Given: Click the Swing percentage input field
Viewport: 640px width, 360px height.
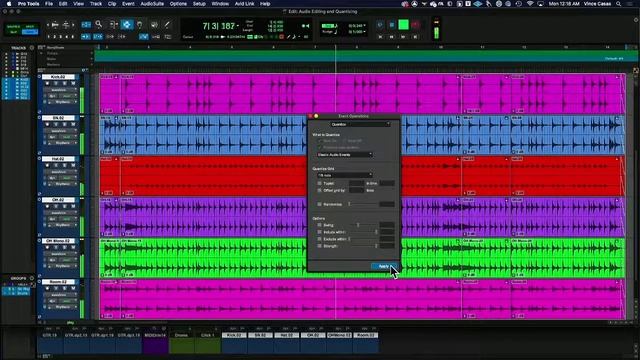Looking at the screenshot, I should [x=387, y=225].
